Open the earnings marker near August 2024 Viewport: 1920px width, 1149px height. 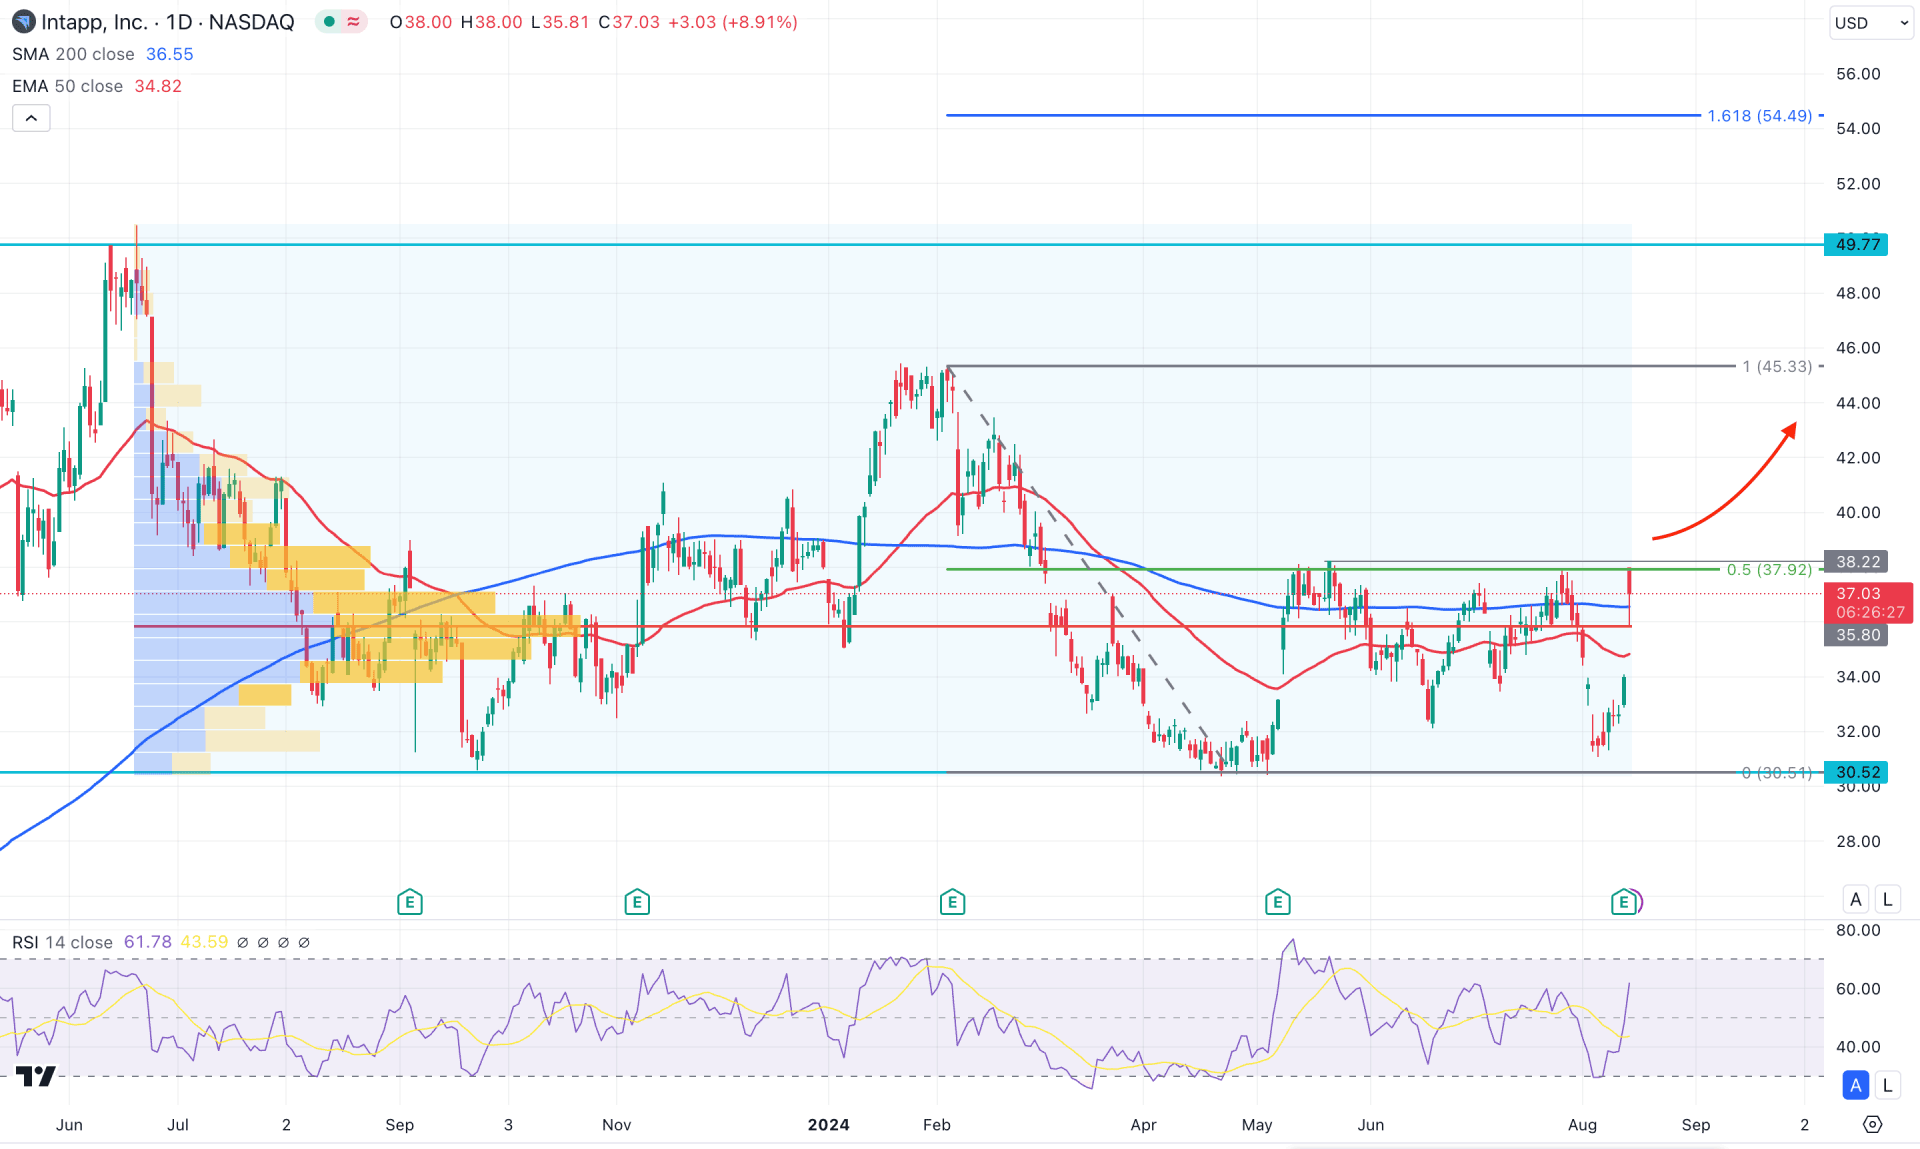pos(1624,902)
